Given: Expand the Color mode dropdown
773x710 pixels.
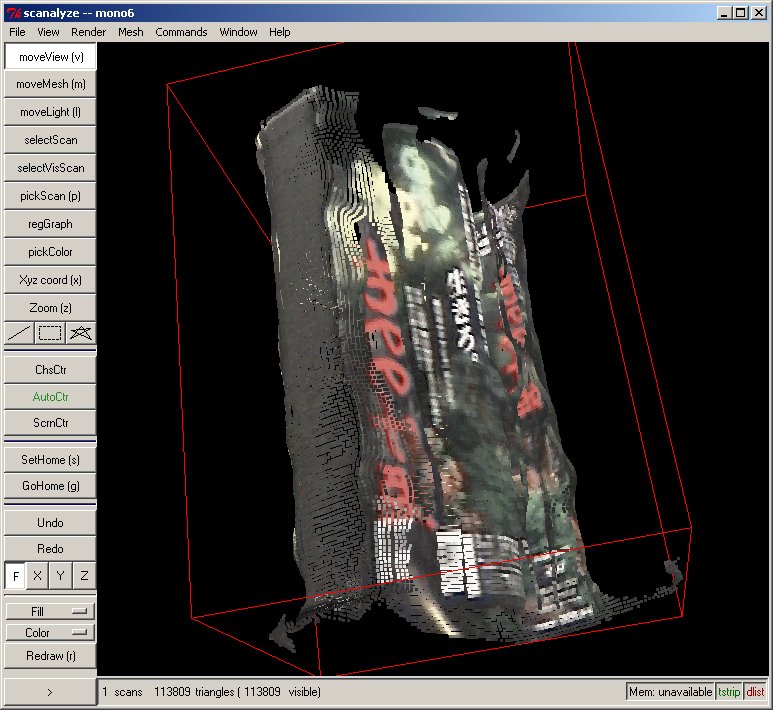Looking at the screenshot, I should pyautogui.click(x=50, y=633).
